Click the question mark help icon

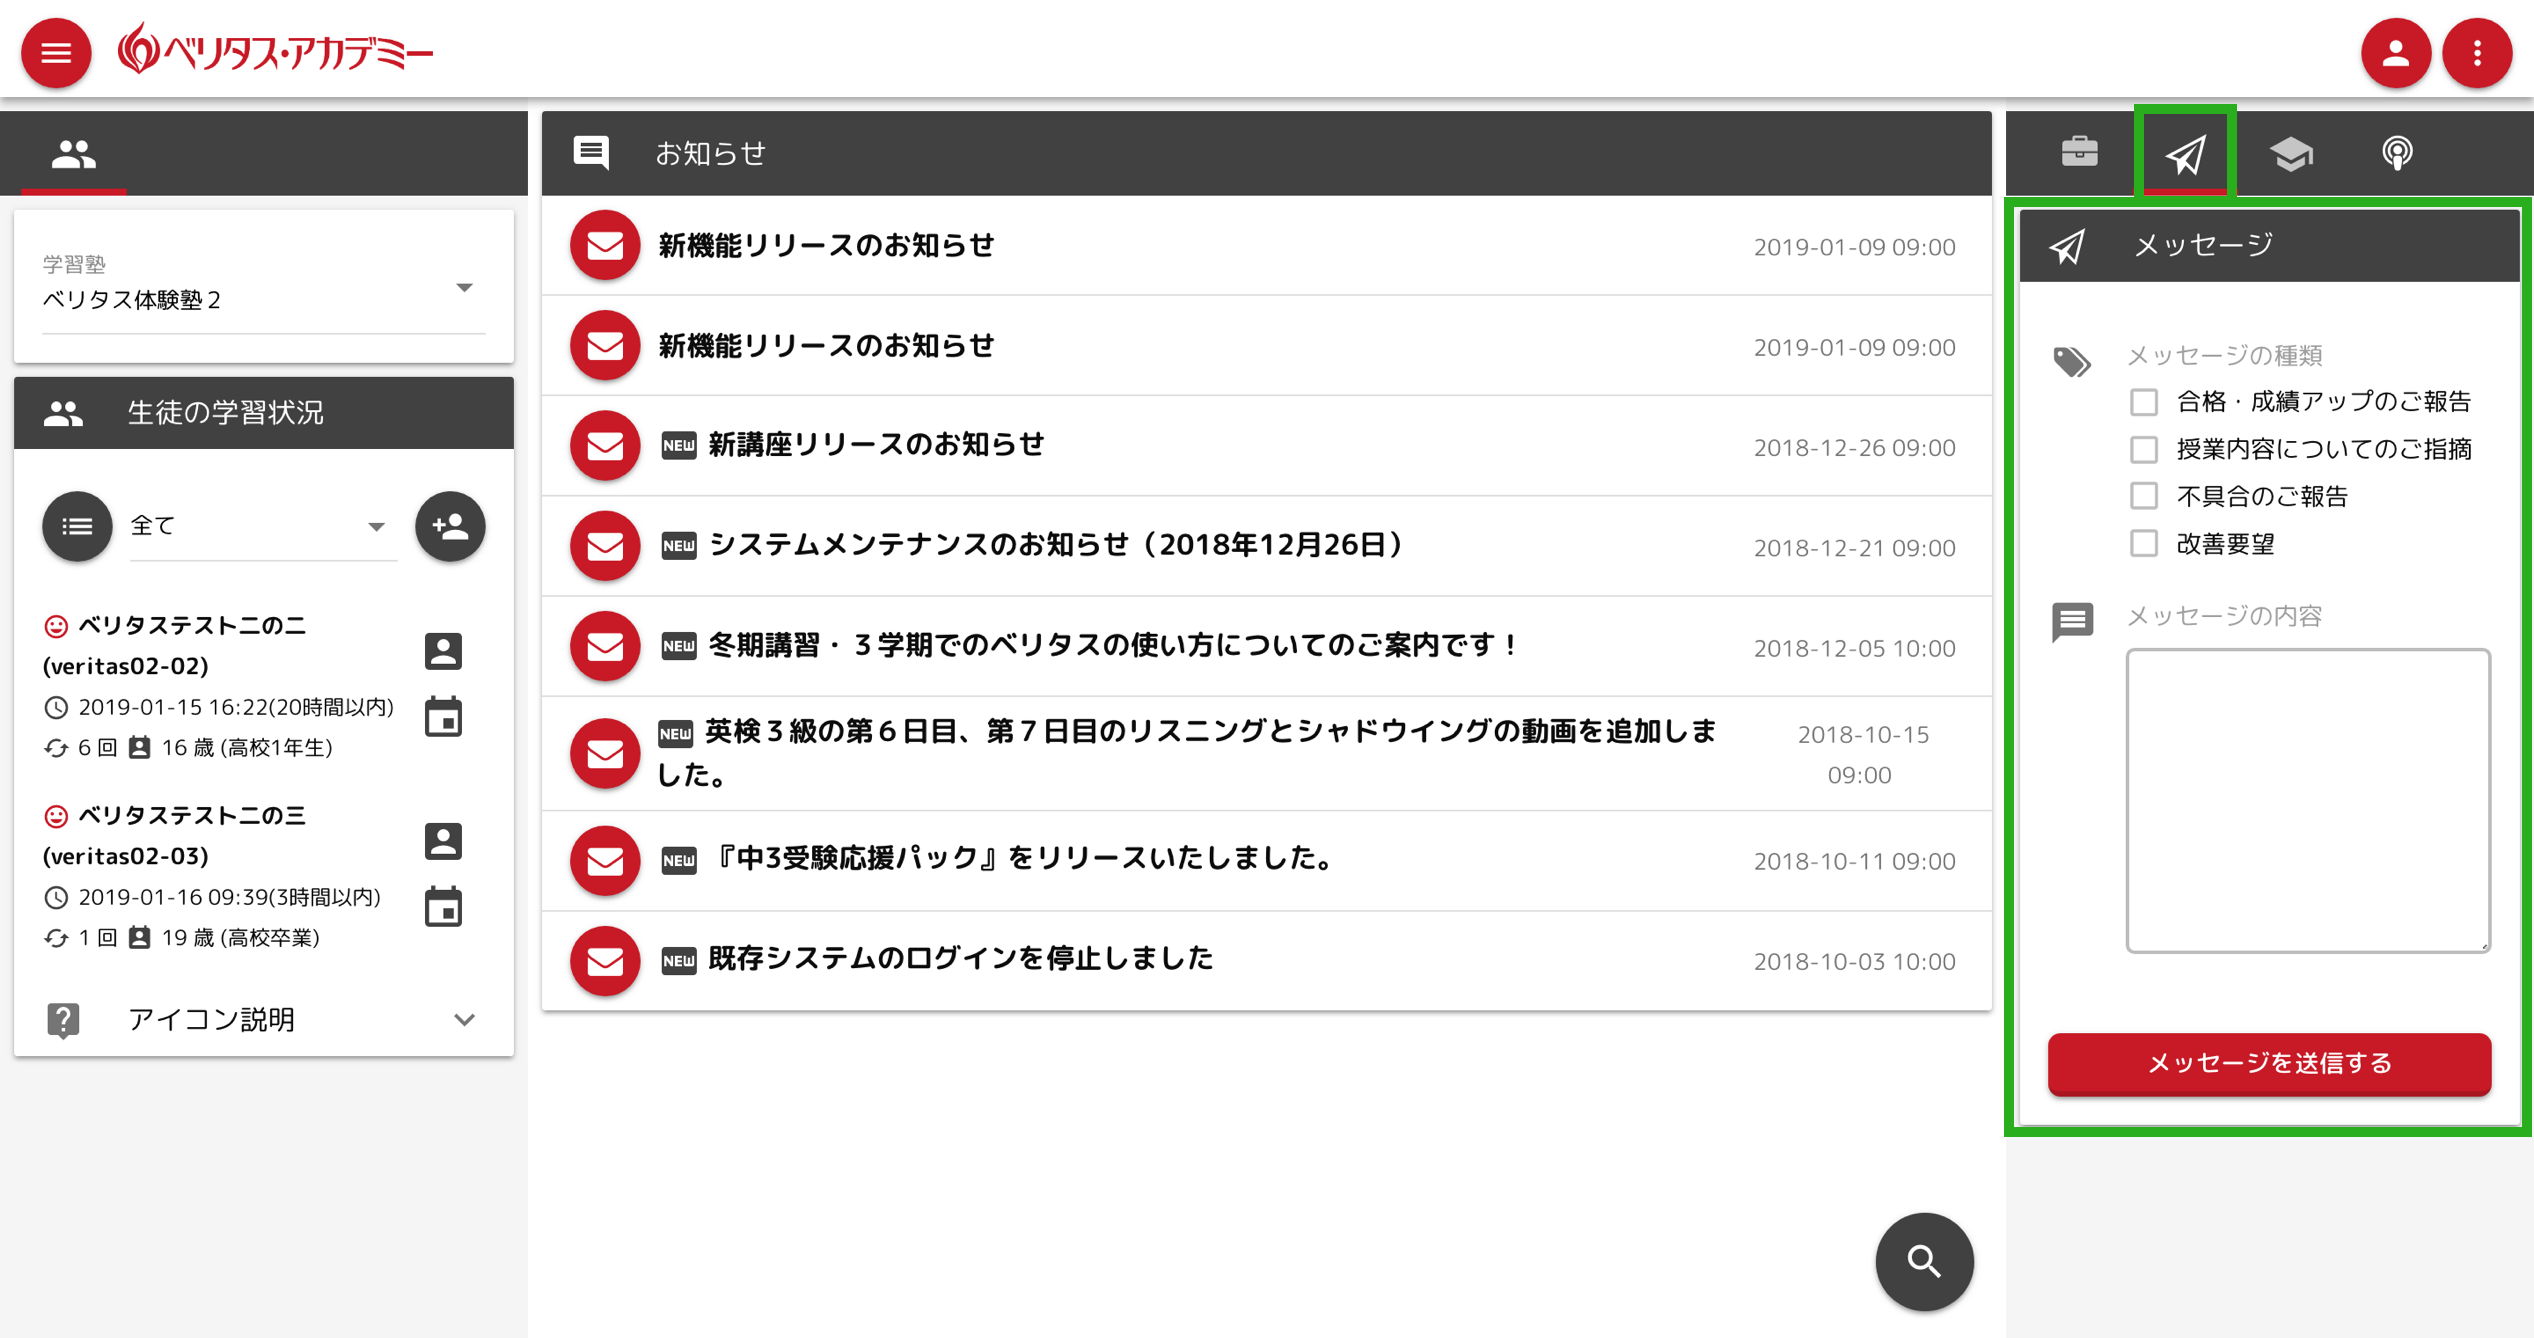click(x=63, y=1020)
